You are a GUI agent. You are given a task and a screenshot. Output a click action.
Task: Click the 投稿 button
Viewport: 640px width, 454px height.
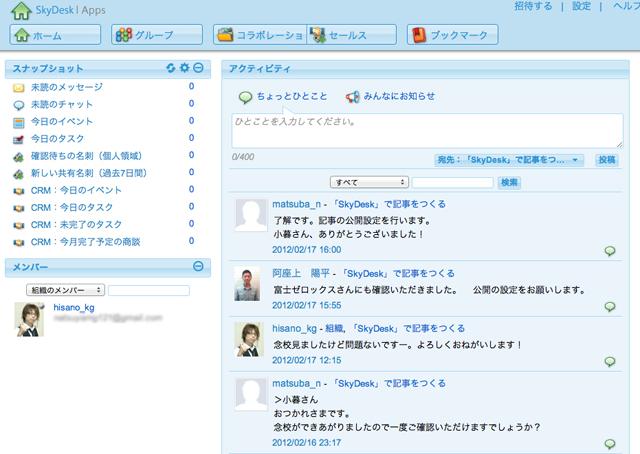[x=607, y=160]
